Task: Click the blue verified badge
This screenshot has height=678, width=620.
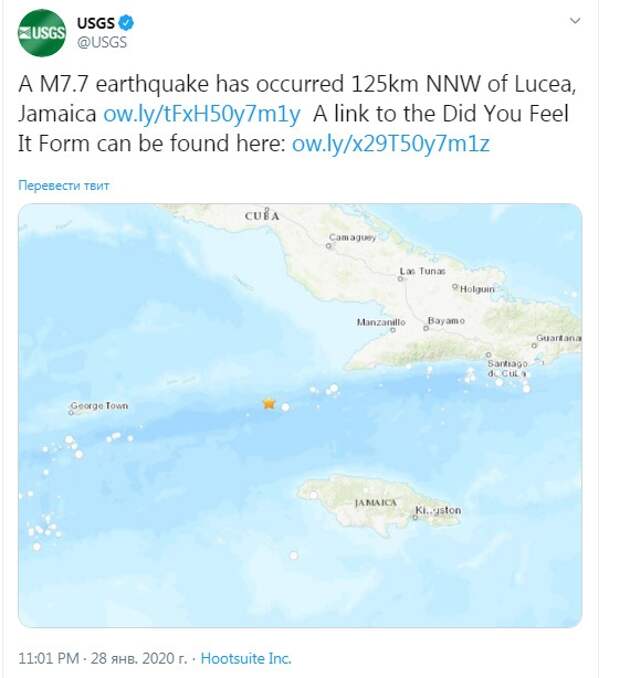Action: (126, 22)
